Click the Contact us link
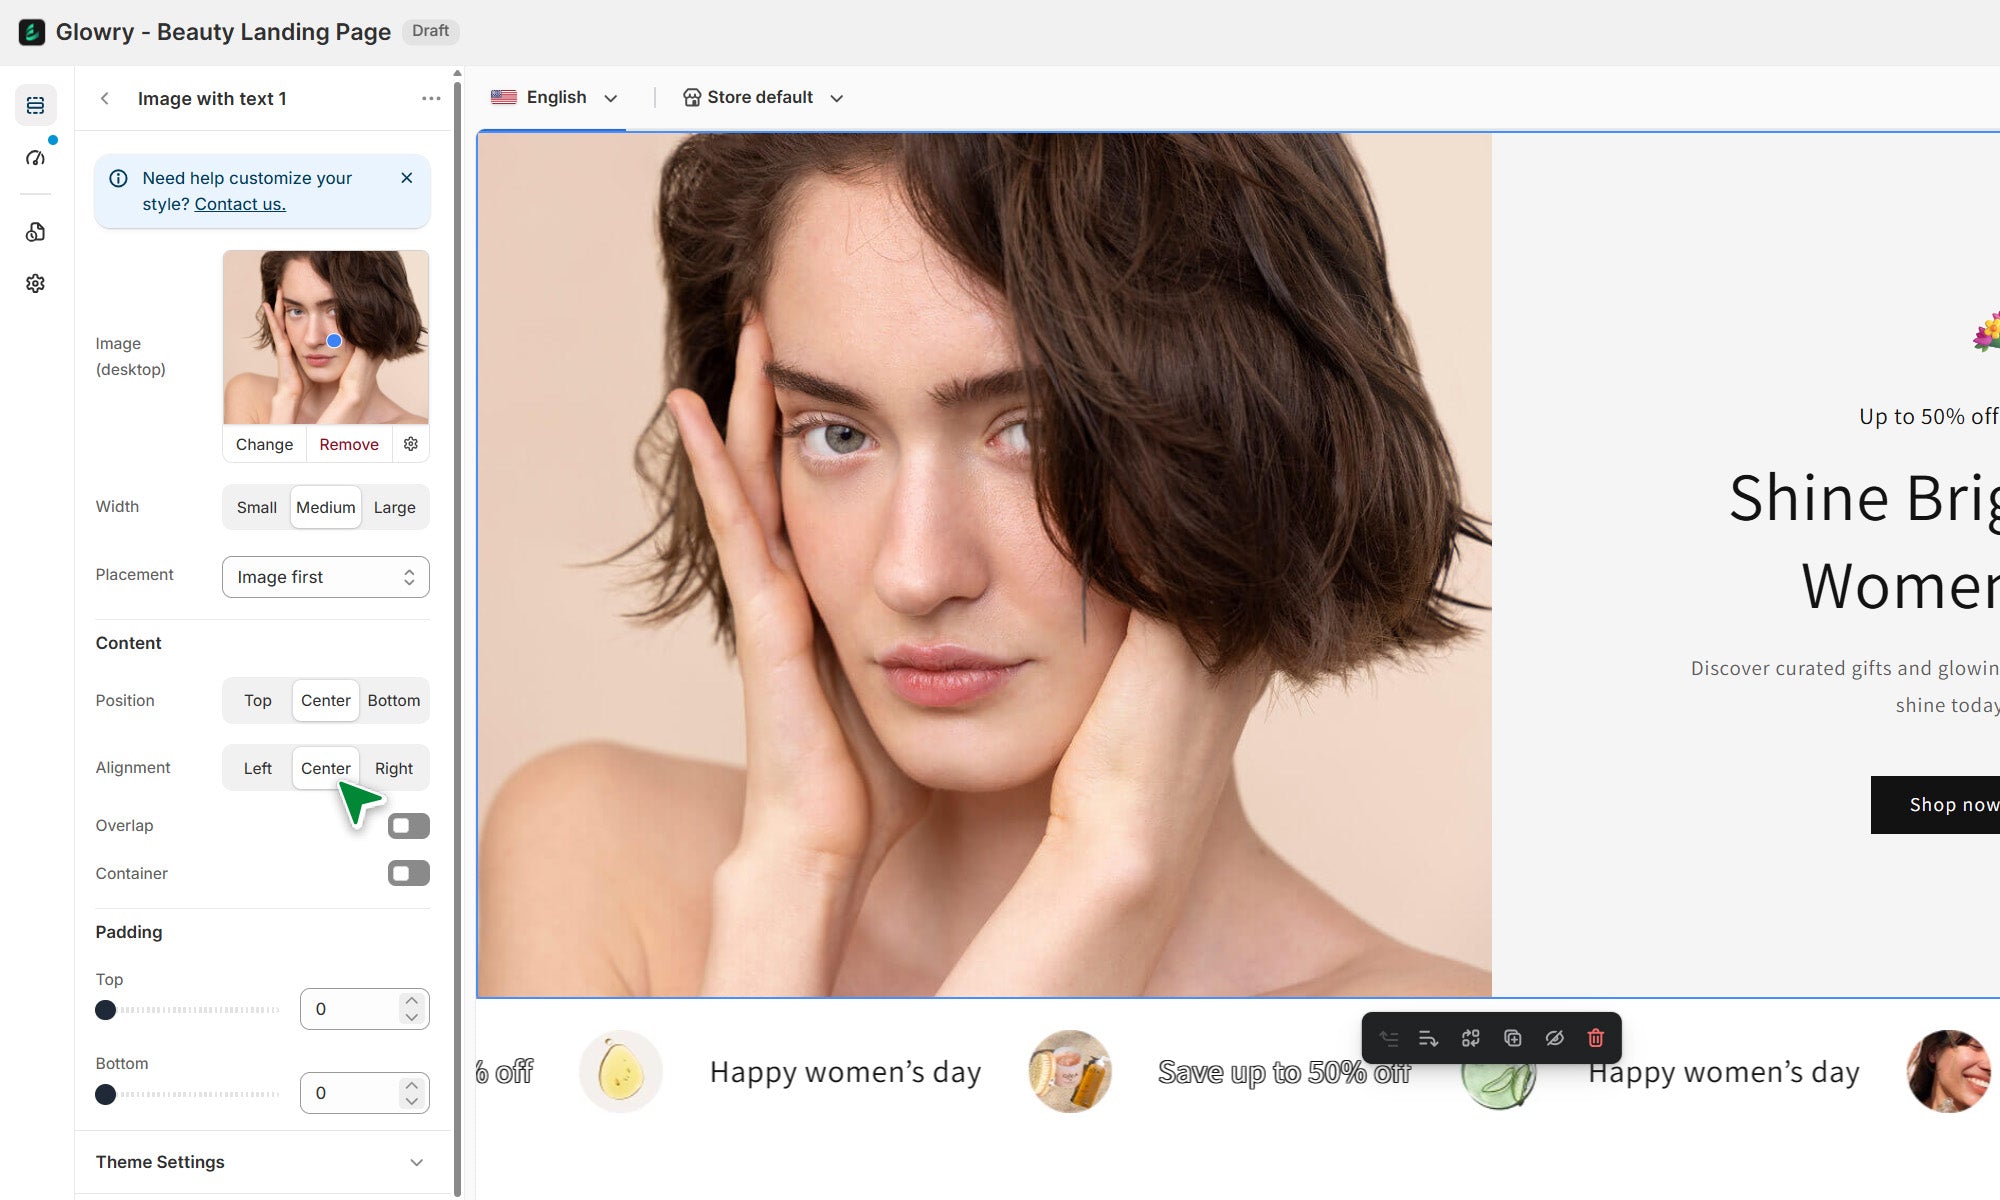The image size is (2000, 1200). (240, 204)
